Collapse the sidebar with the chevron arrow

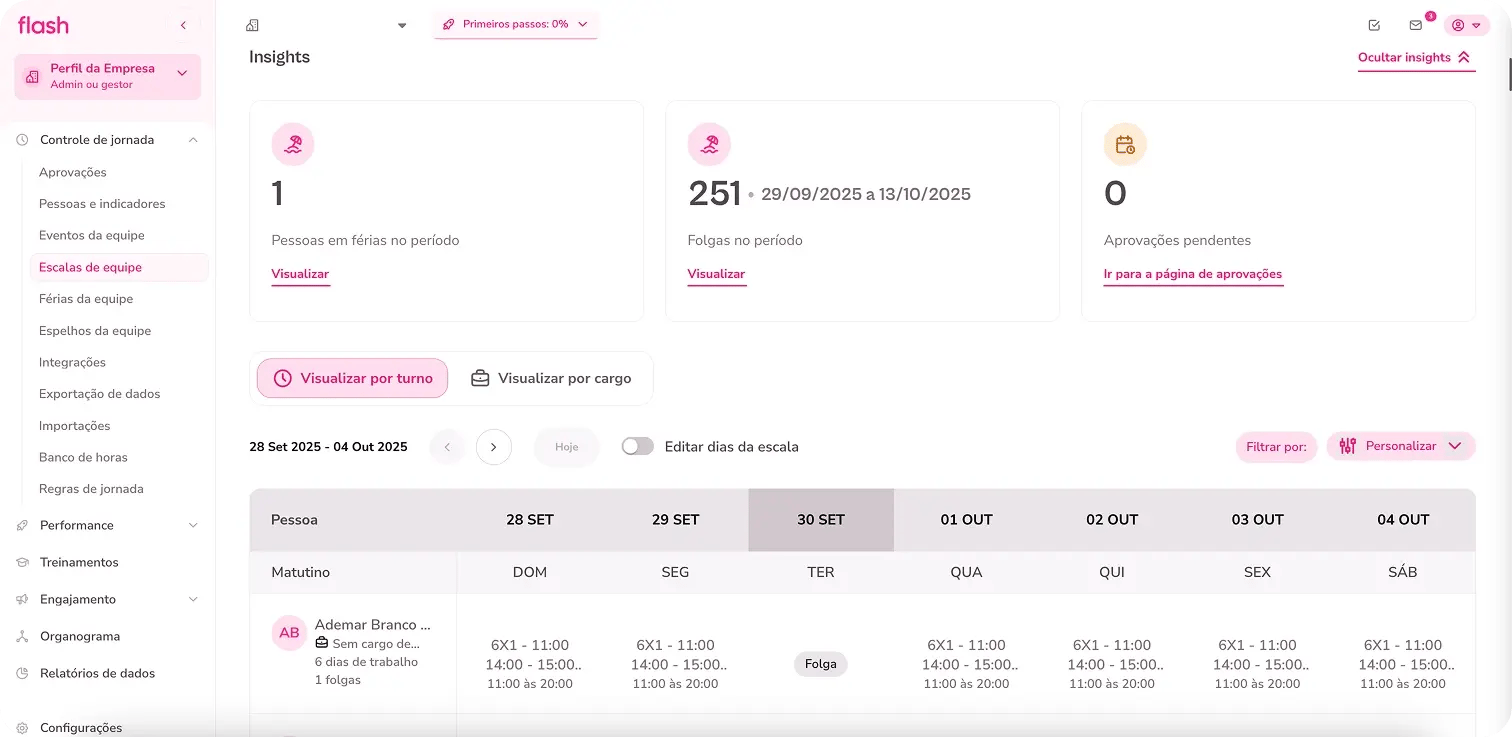[x=183, y=25]
